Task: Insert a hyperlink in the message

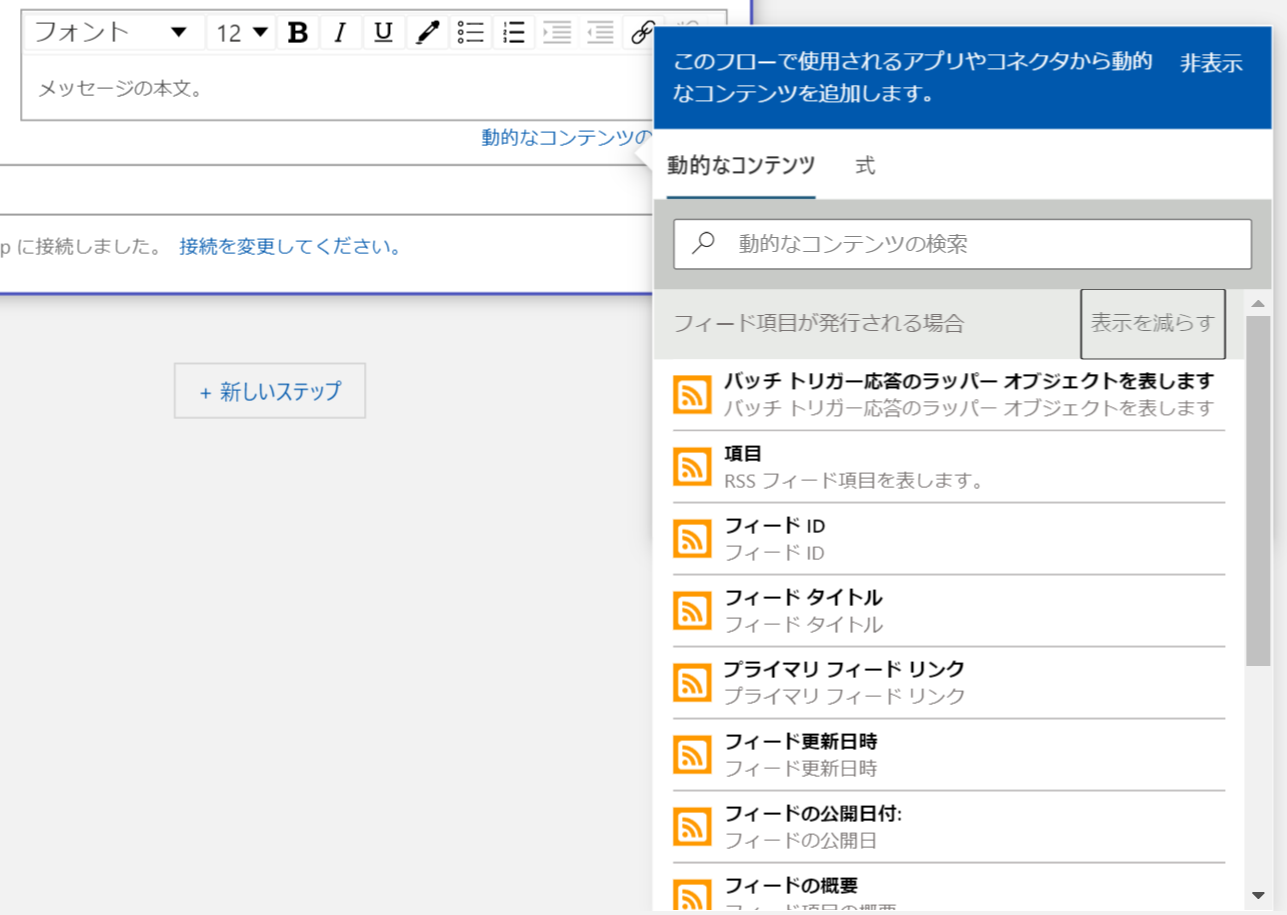Action: point(640,32)
